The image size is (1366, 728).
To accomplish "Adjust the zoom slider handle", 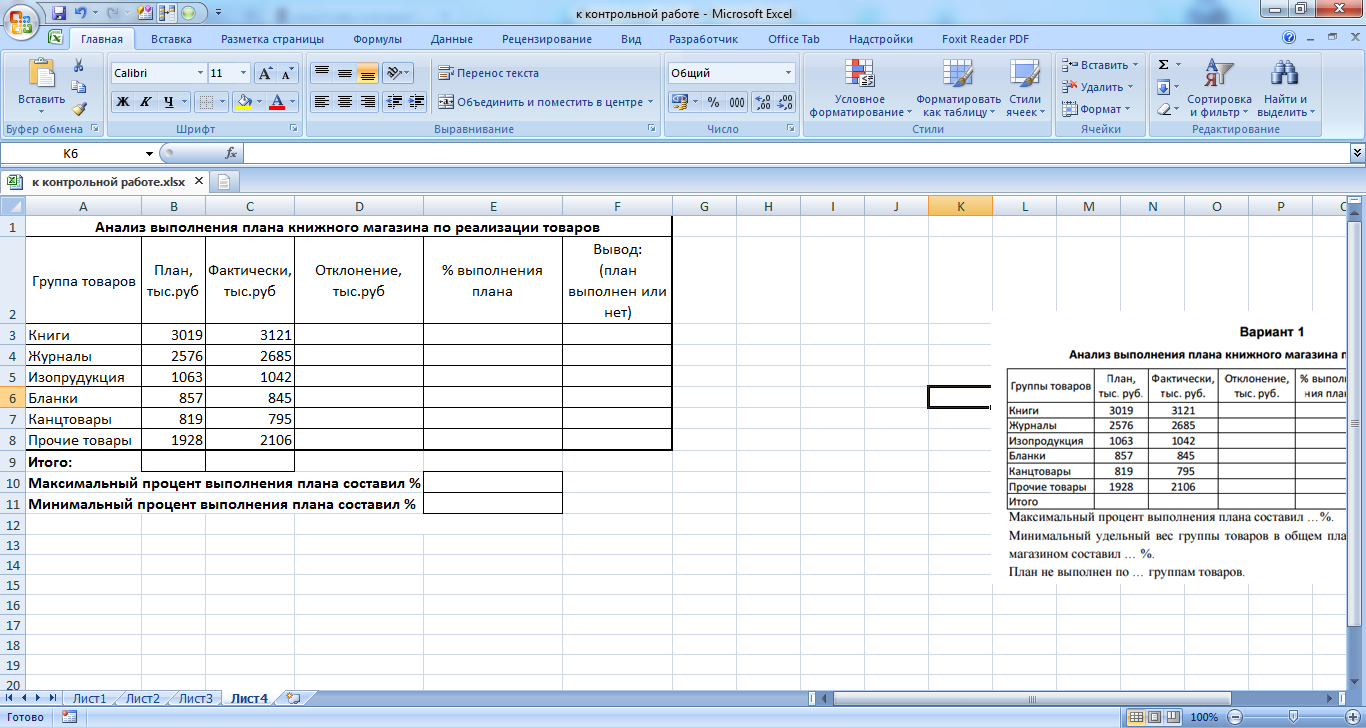I will tap(1292, 717).
